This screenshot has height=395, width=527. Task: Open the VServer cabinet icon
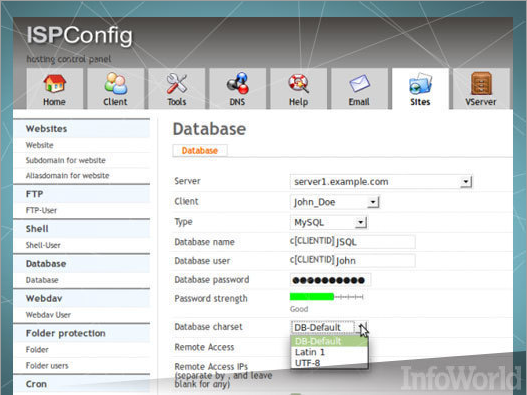(481, 83)
